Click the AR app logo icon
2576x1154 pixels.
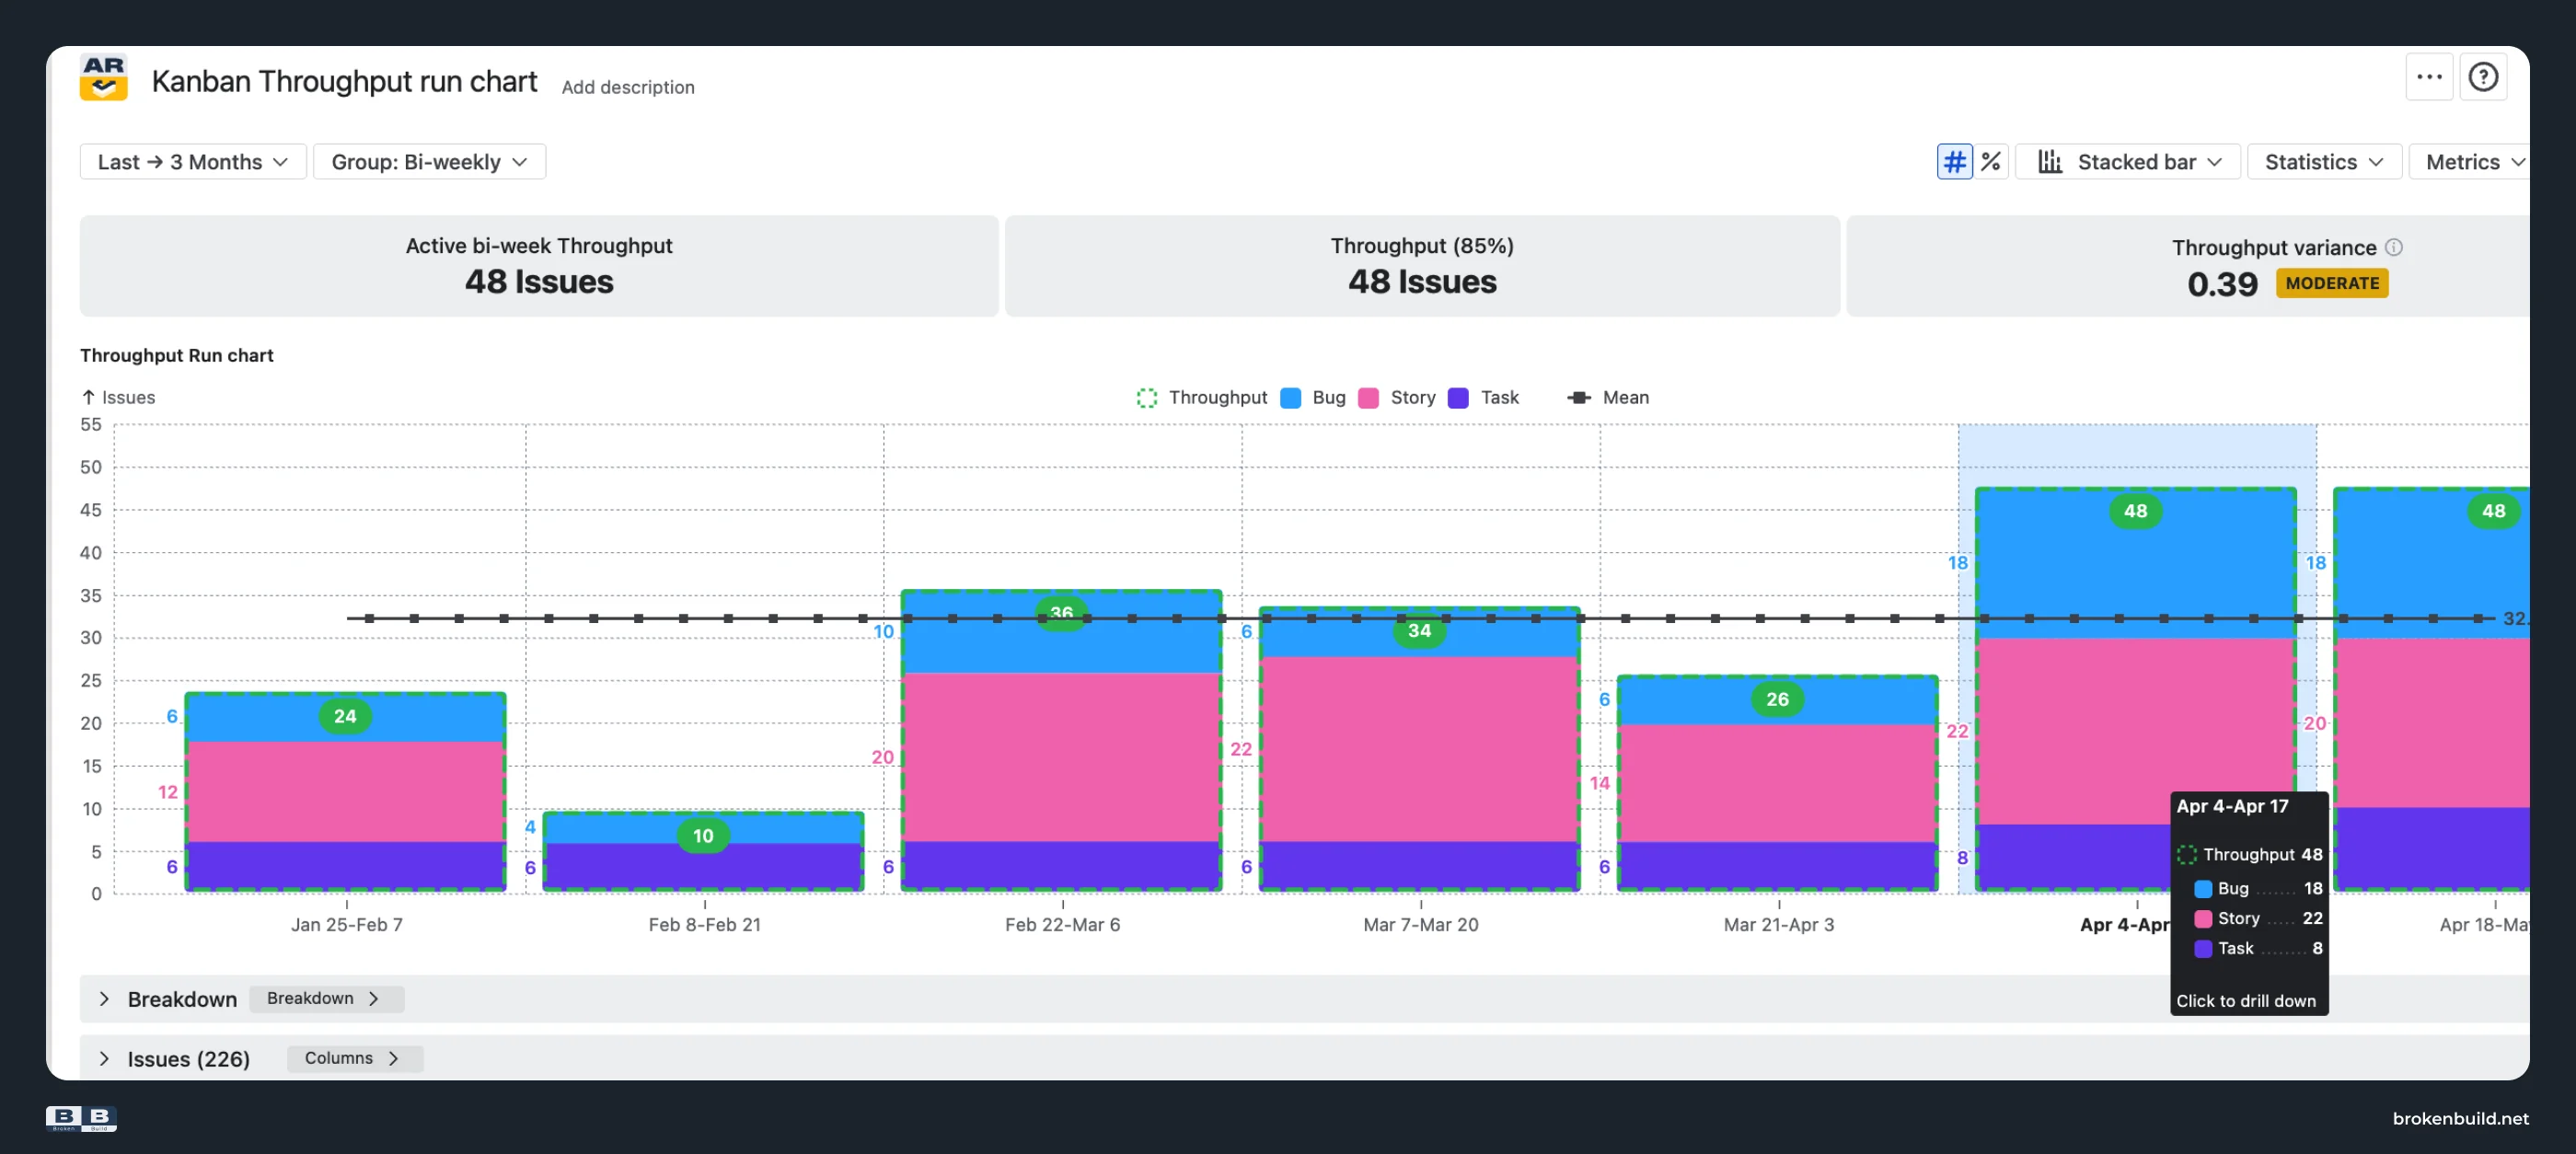coord(103,78)
